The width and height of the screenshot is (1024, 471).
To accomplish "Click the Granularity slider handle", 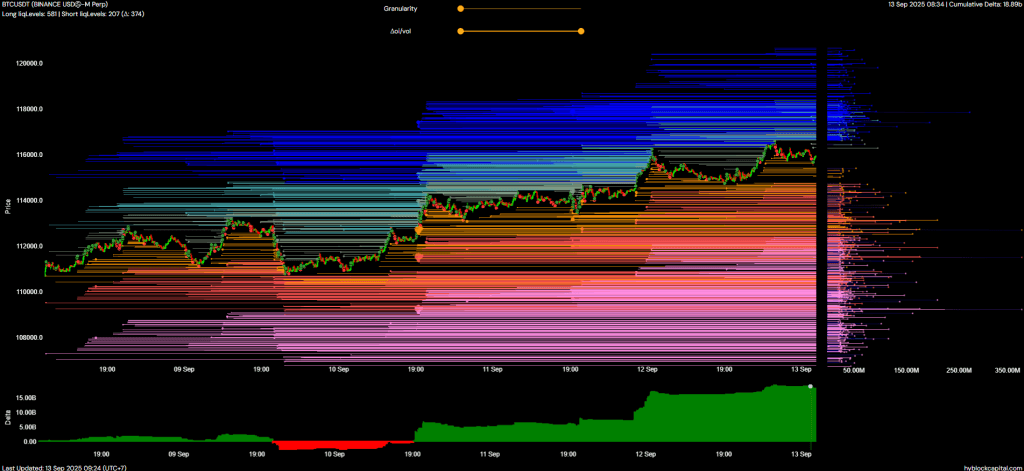I will [460, 8].
